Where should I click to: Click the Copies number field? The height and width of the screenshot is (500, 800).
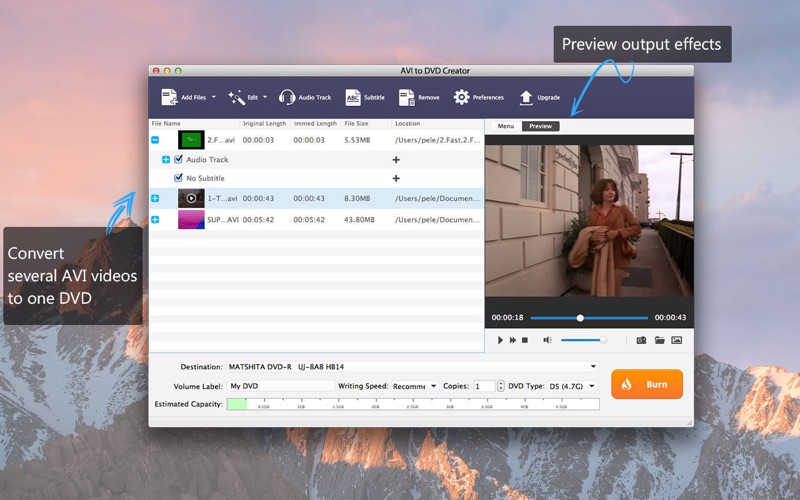tap(484, 386)
